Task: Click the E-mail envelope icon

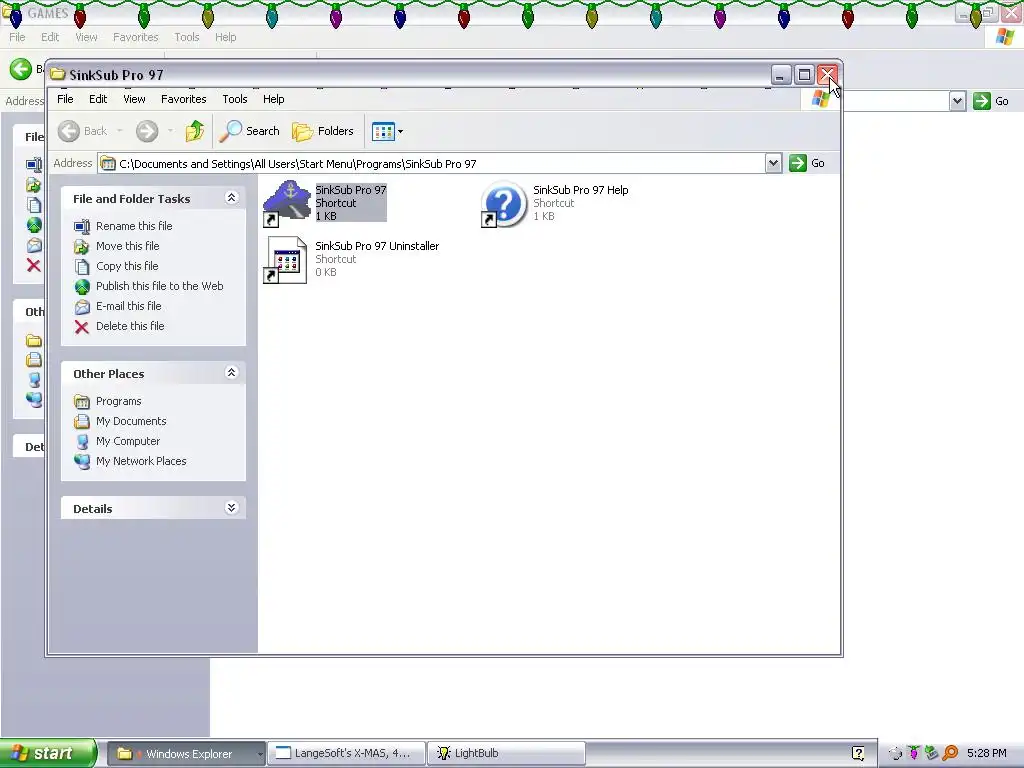Action: [82, 307]
